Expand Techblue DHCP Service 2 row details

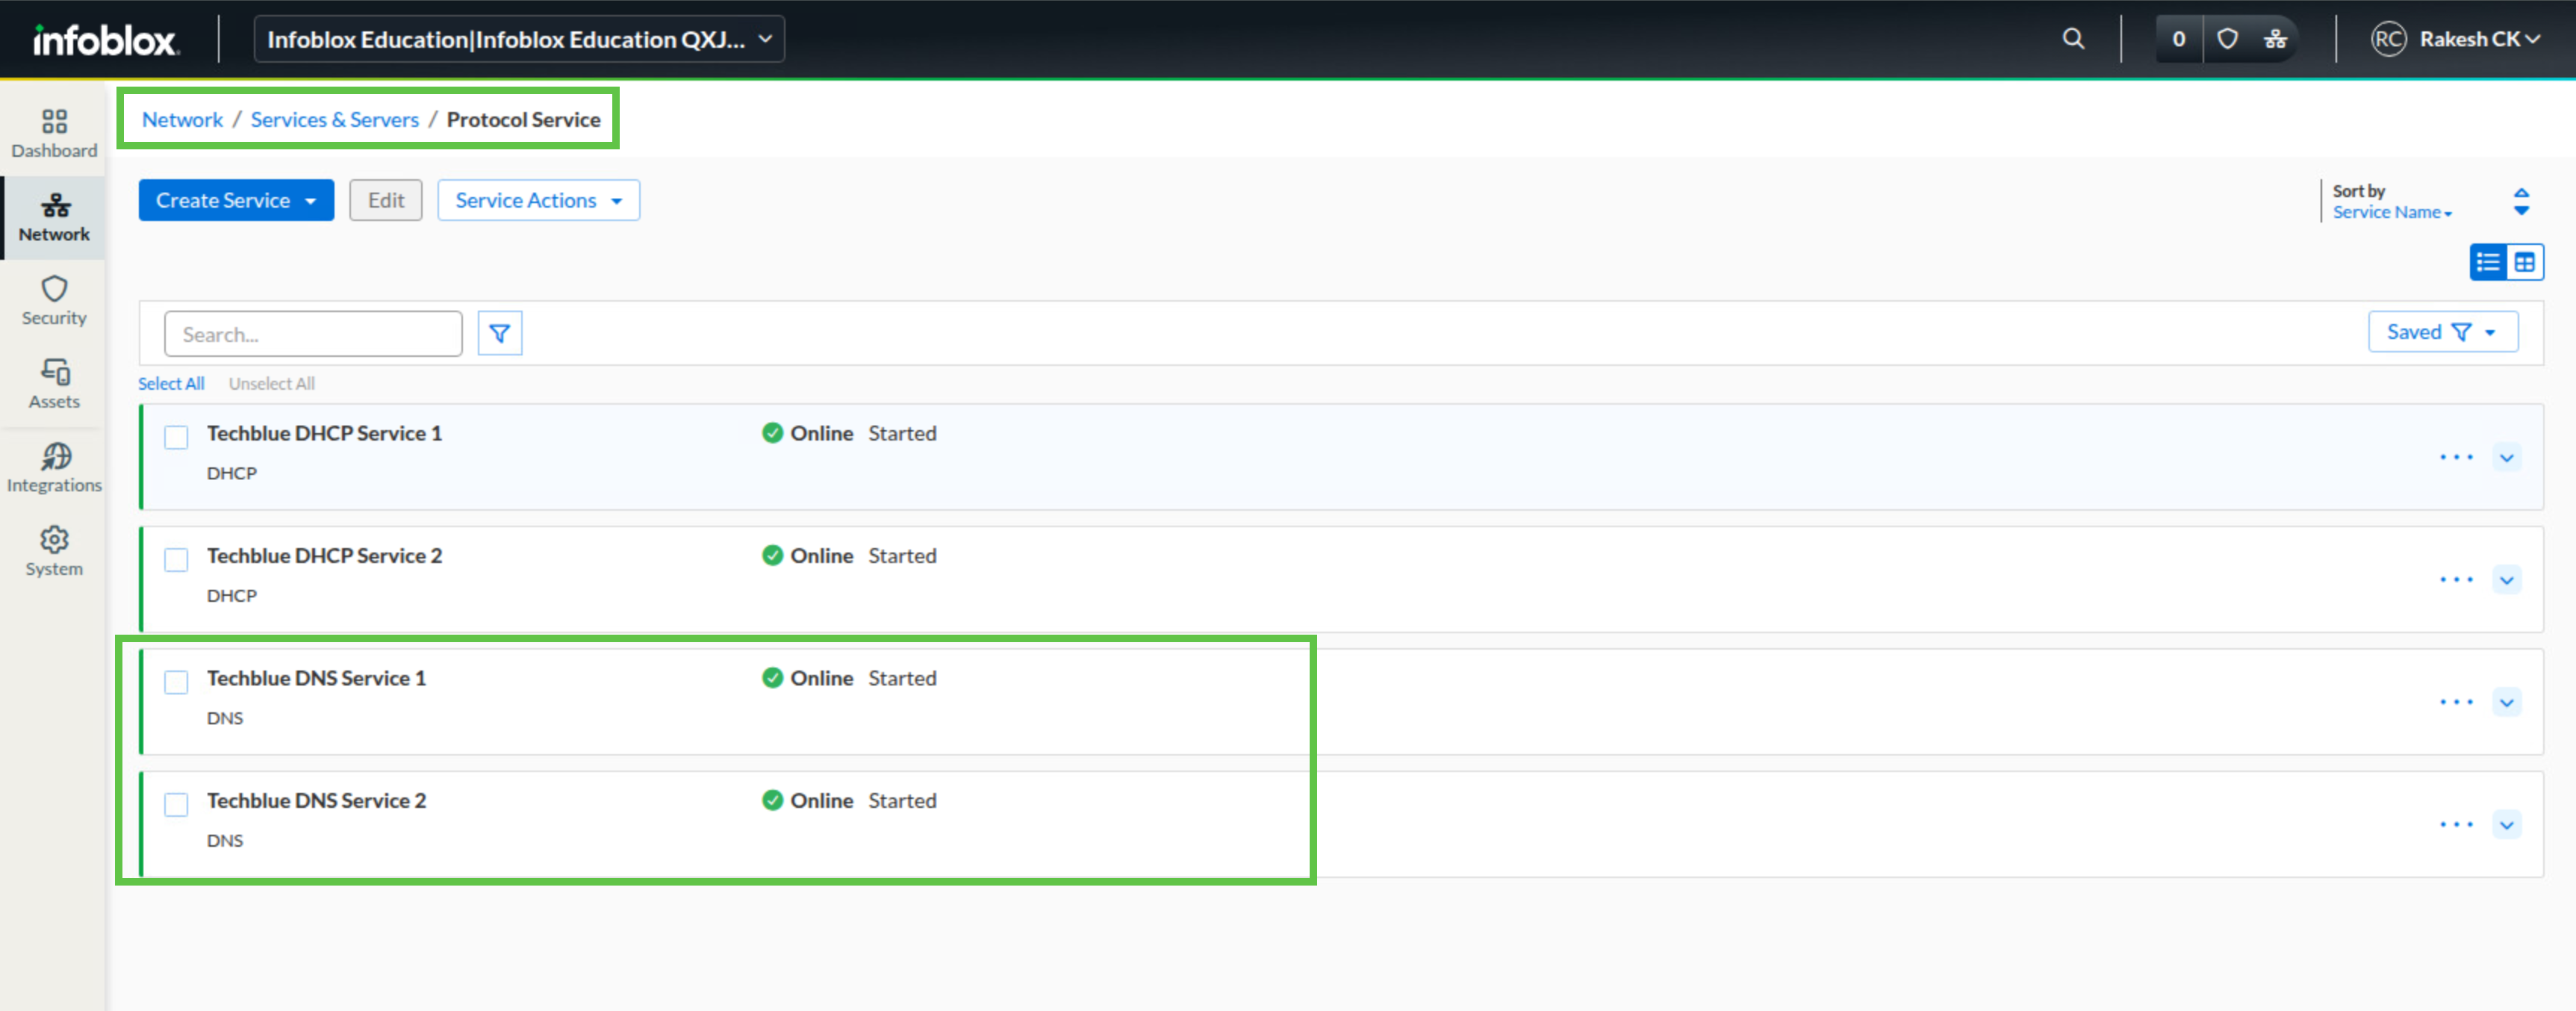(2506, 579)
